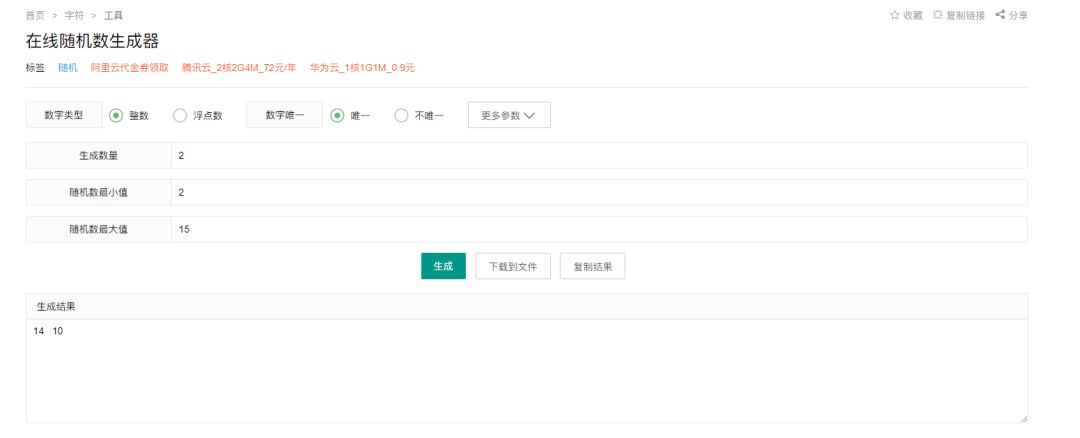Open 华为云_1核1G1M_0.9元 link
Image resolution: width=1080 pixels, height=438 pixels.
tap(362, 68)
